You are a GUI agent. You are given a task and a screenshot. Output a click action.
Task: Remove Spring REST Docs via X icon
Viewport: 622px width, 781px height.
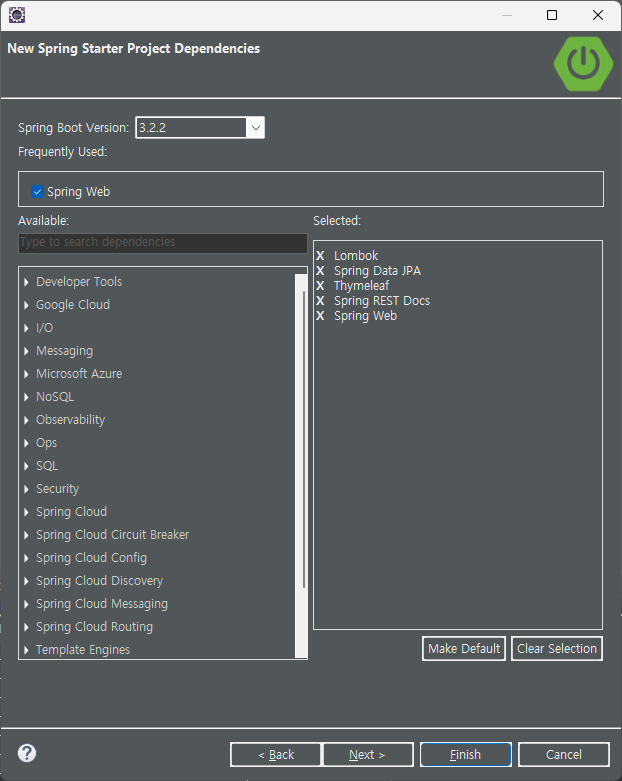point(320,301)
